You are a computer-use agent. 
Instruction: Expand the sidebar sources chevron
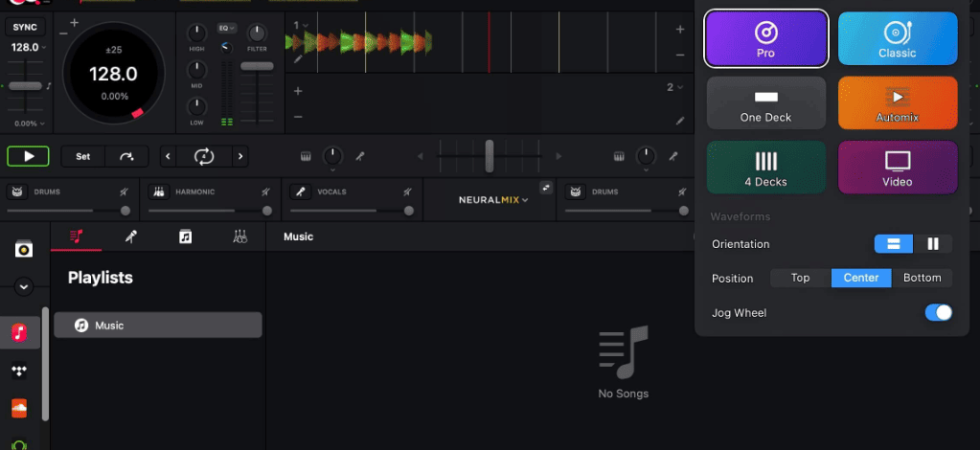coord(24,287)
